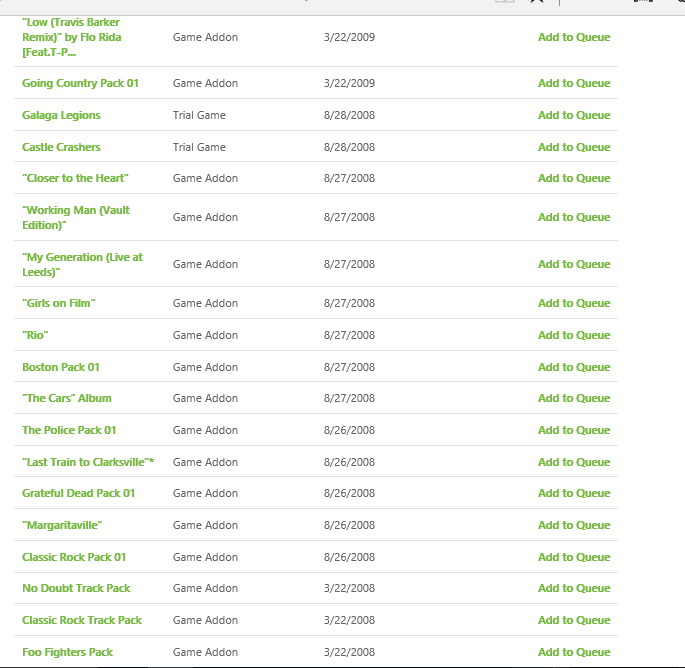Add Boston Pack 01 to queue
685x668 pixels.
[574, 367]
